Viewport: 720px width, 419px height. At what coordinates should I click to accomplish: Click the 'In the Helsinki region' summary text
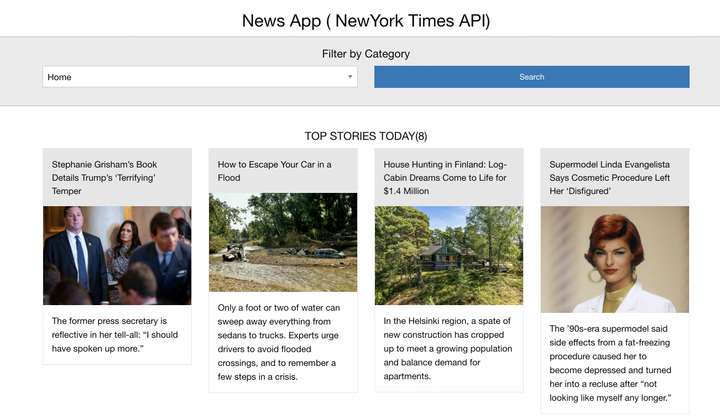[448, 348]
